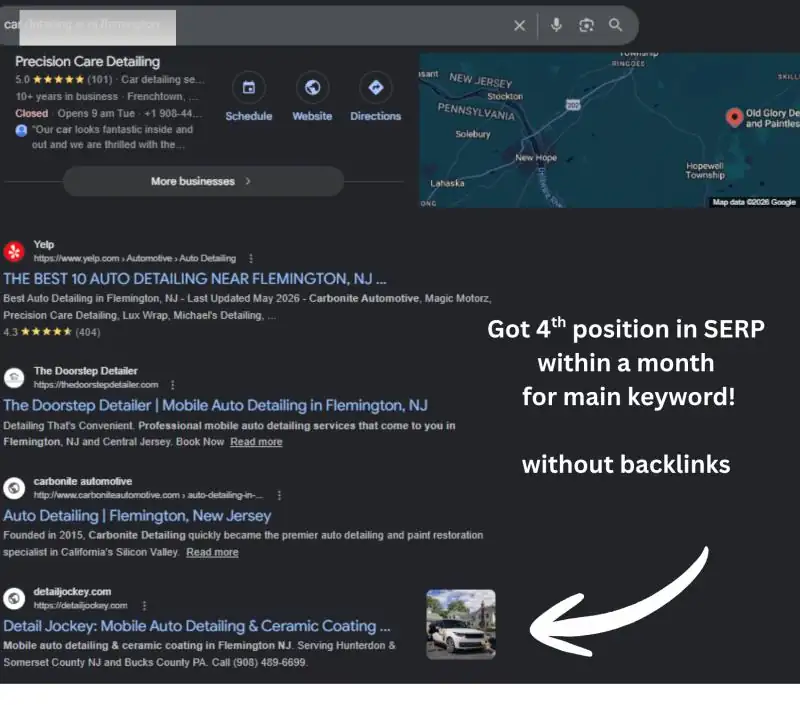Click thedoorstepdetailer.com URL text
This screenshot has width=800, height=705.
[96, 385]
